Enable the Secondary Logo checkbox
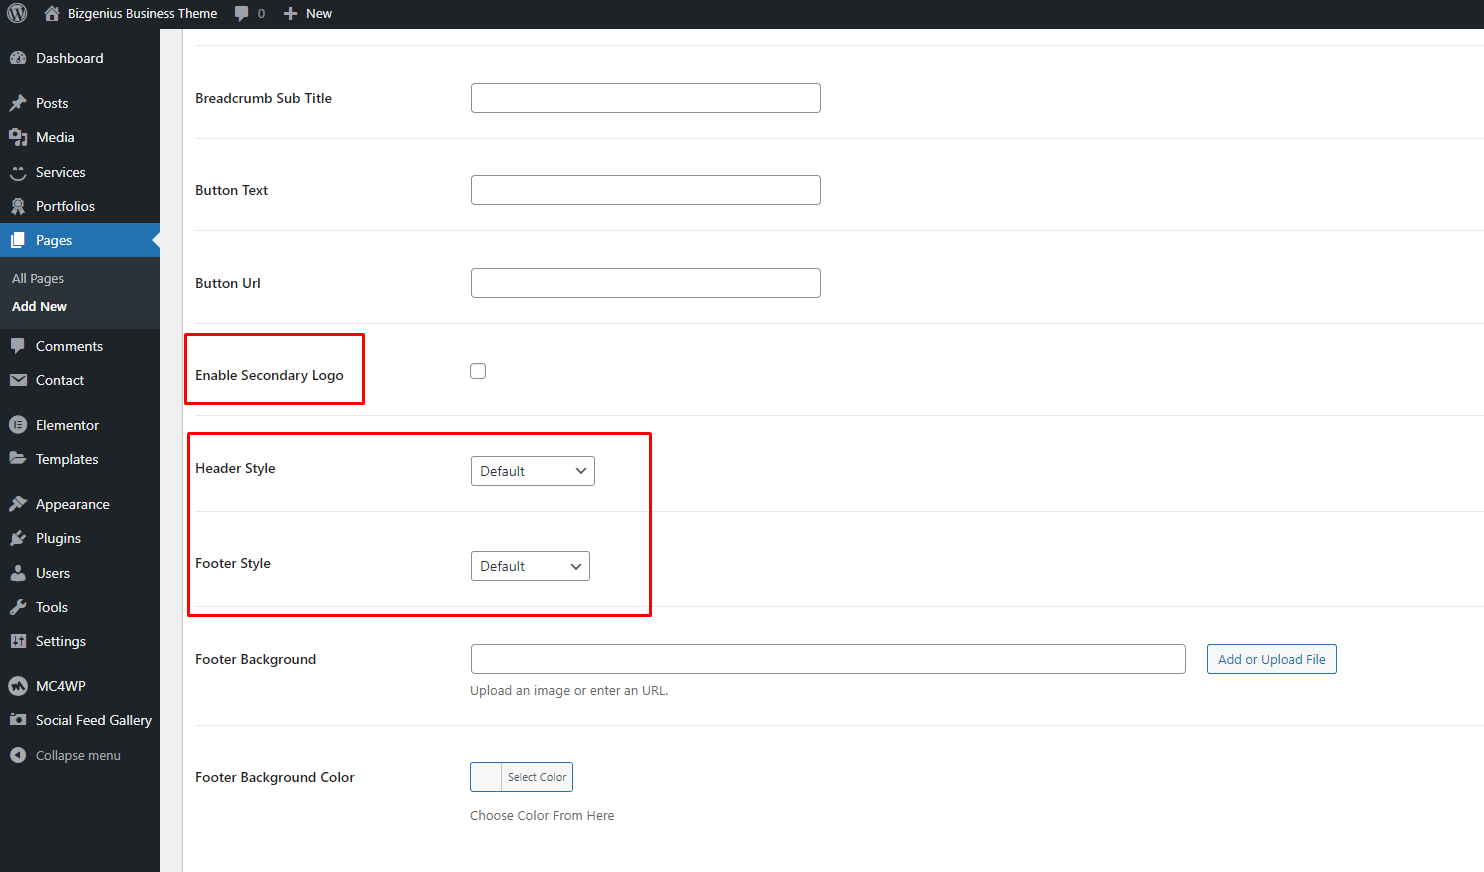1484x872 pixels. coord(478,371)
